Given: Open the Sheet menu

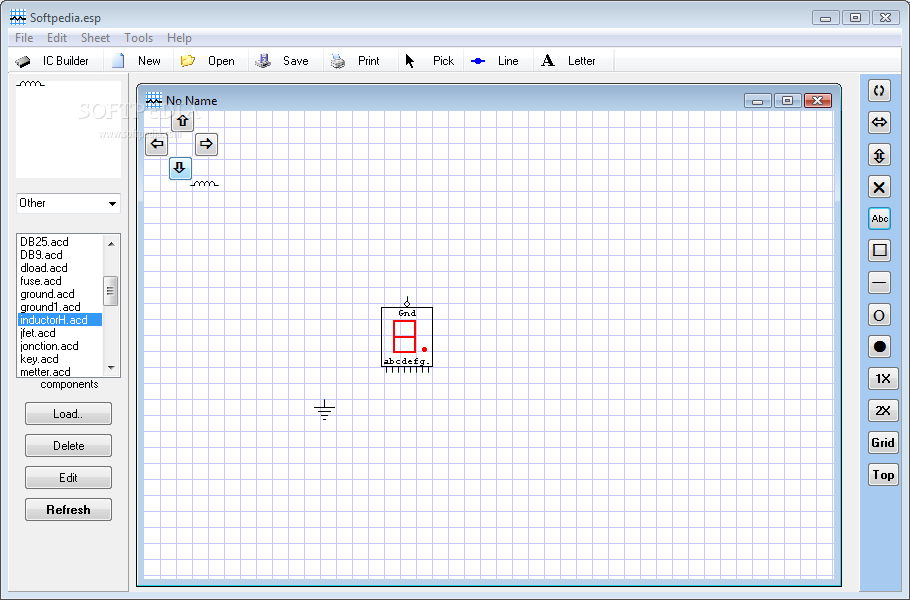Looking at the screenshot, I should pyautogui.click(x=95, y=38).
